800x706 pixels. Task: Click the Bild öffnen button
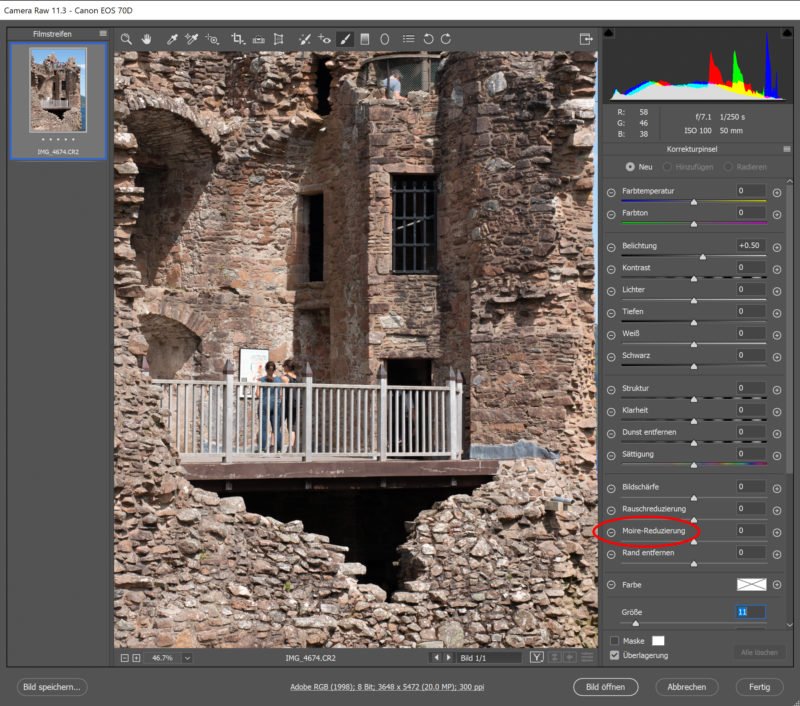605,687
